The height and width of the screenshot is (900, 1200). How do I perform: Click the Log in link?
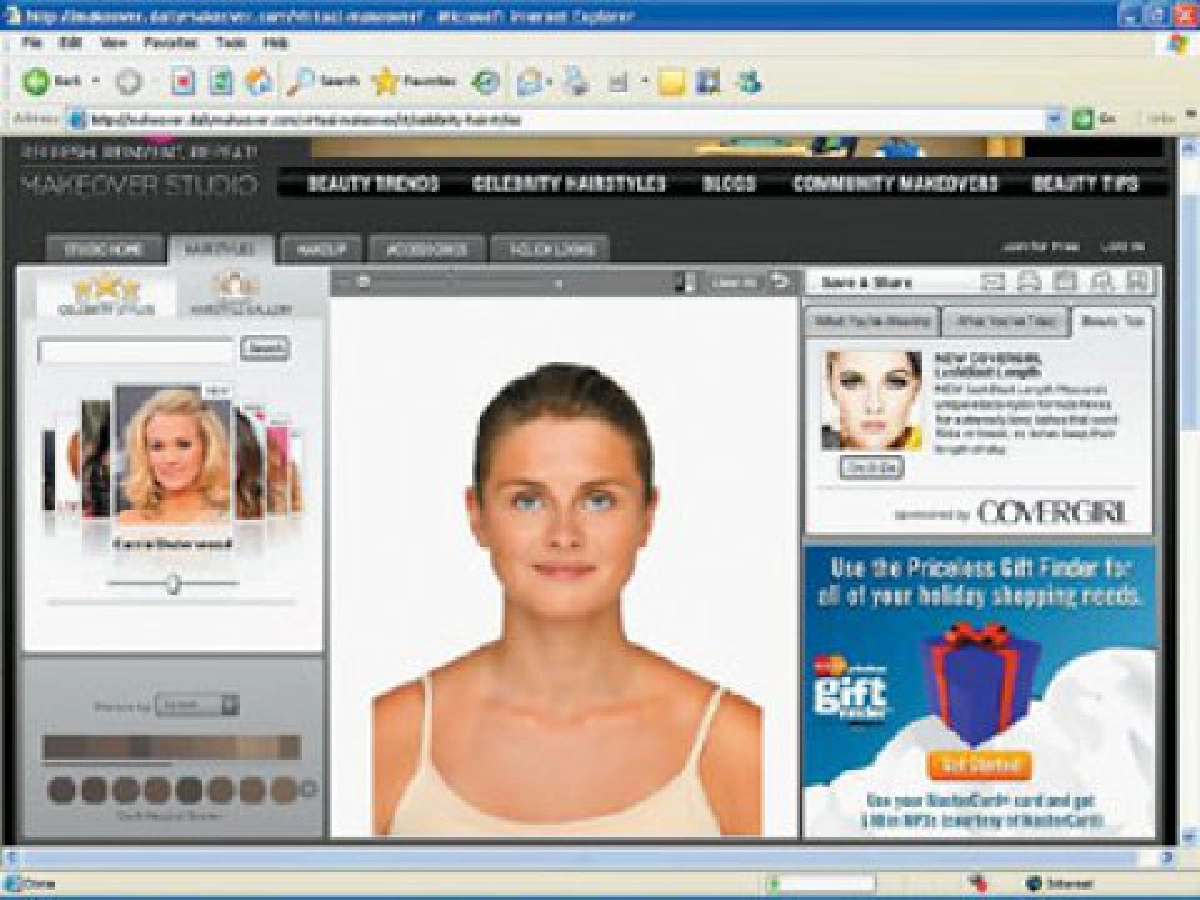click(1122, 247)
